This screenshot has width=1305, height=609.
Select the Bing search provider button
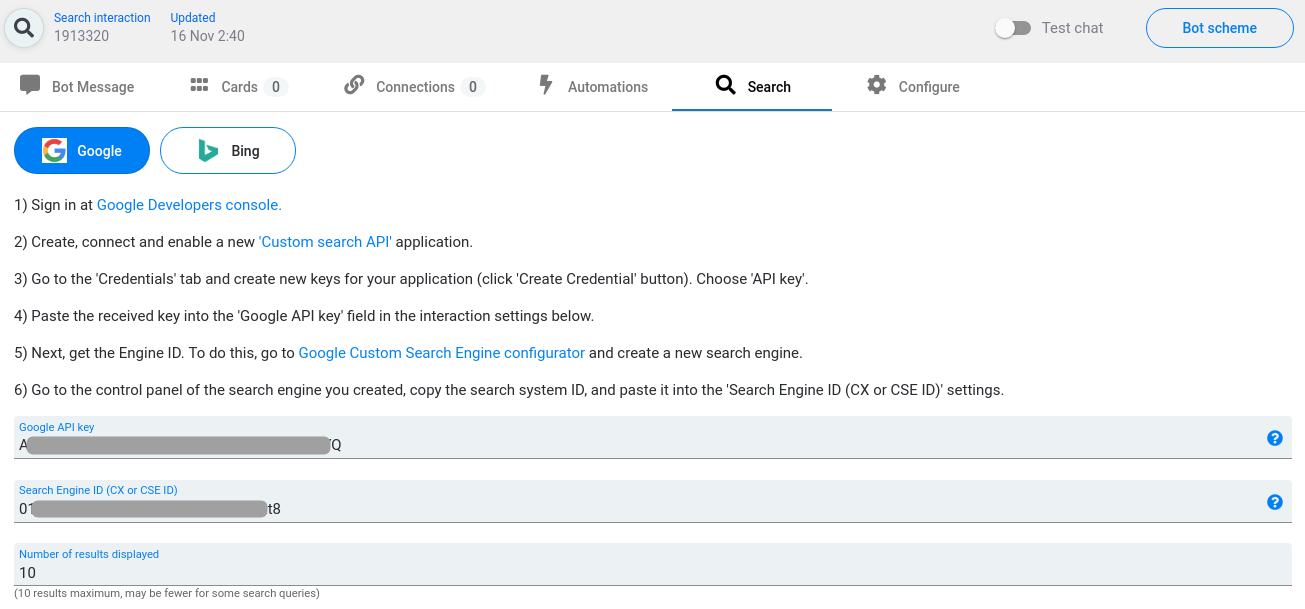228,151
